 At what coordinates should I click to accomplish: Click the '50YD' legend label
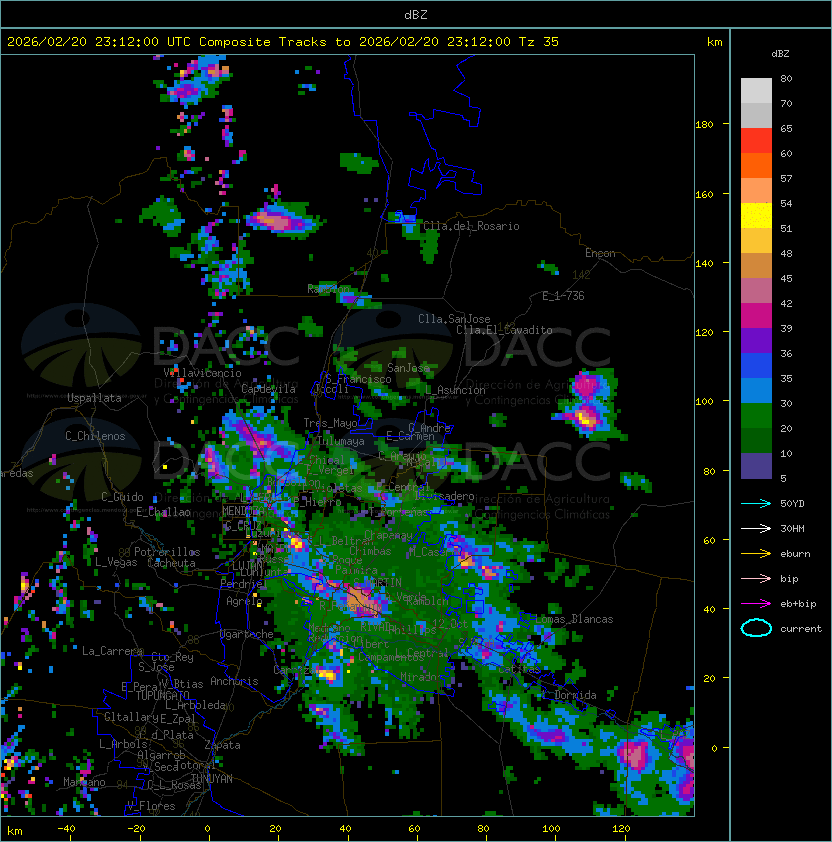click(792, 504)
